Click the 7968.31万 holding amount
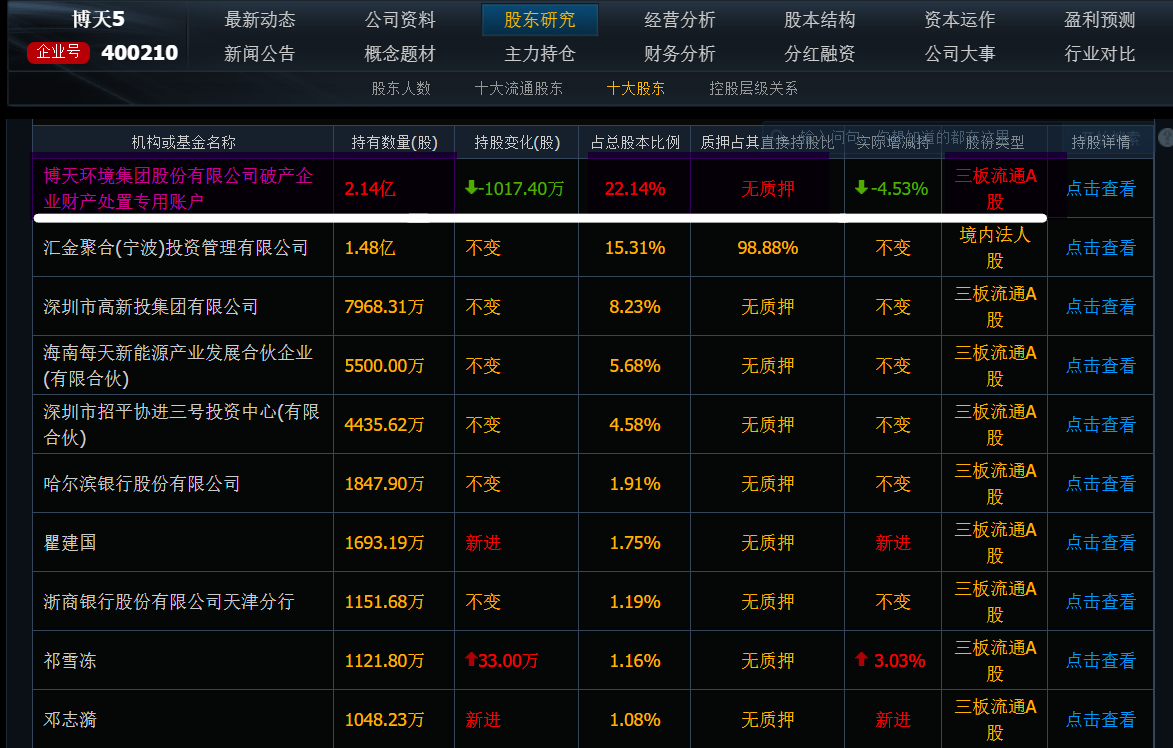Screen dimensions: 1173x748 (385, 307)
